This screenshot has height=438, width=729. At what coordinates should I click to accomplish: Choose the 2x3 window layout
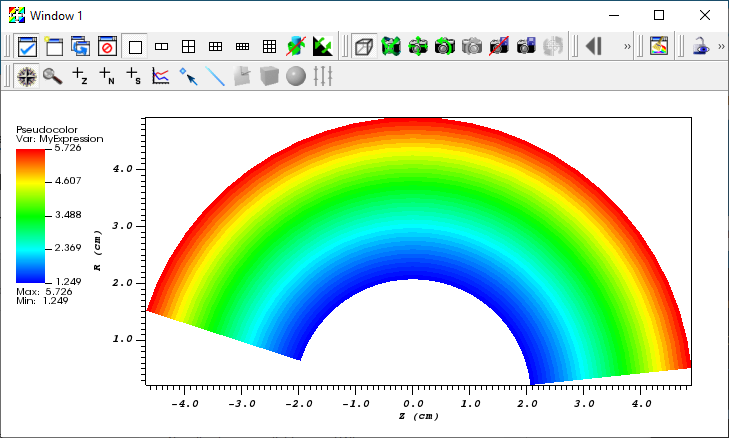pos(215,46)
